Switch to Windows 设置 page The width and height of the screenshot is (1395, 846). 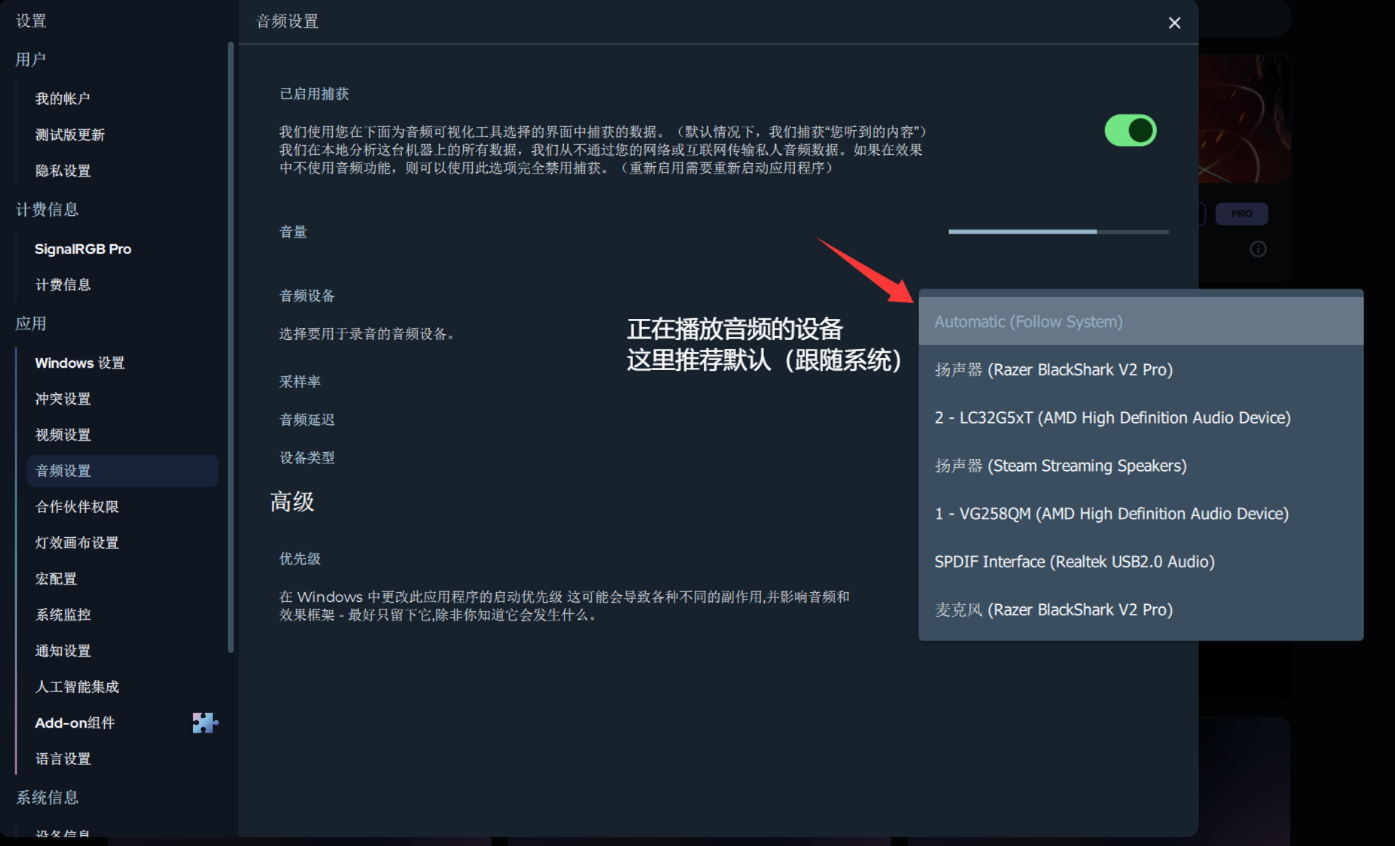pos(80,363)
